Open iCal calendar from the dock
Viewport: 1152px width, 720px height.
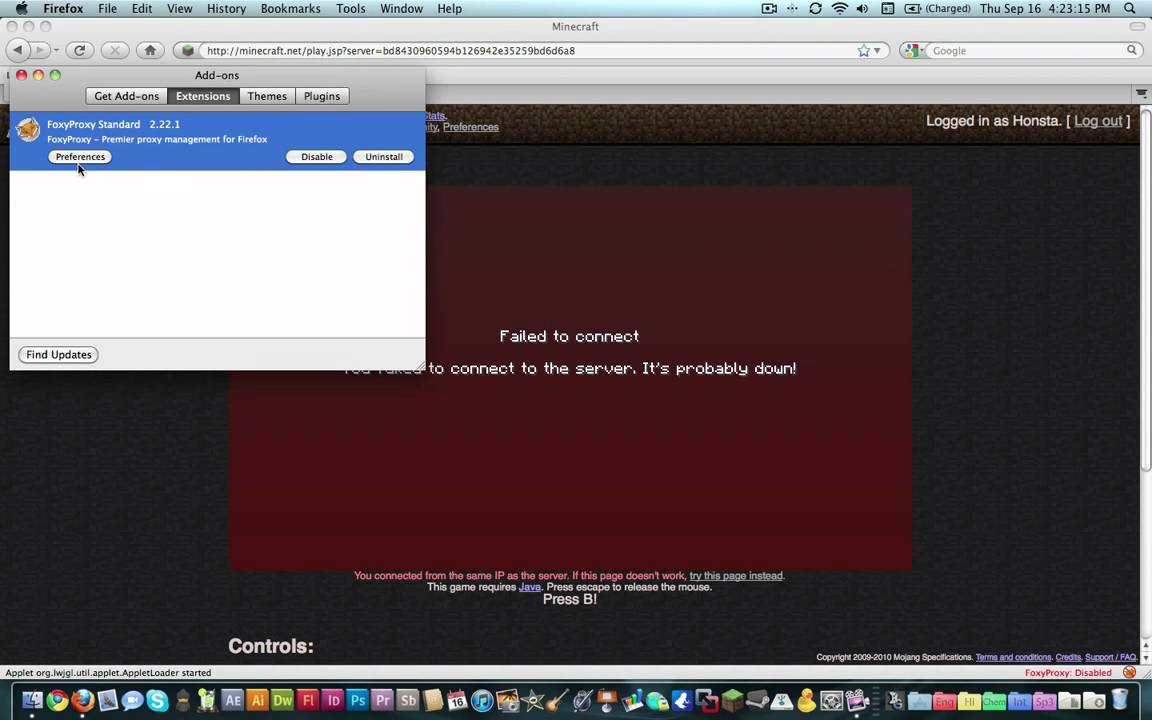(457, 700)
